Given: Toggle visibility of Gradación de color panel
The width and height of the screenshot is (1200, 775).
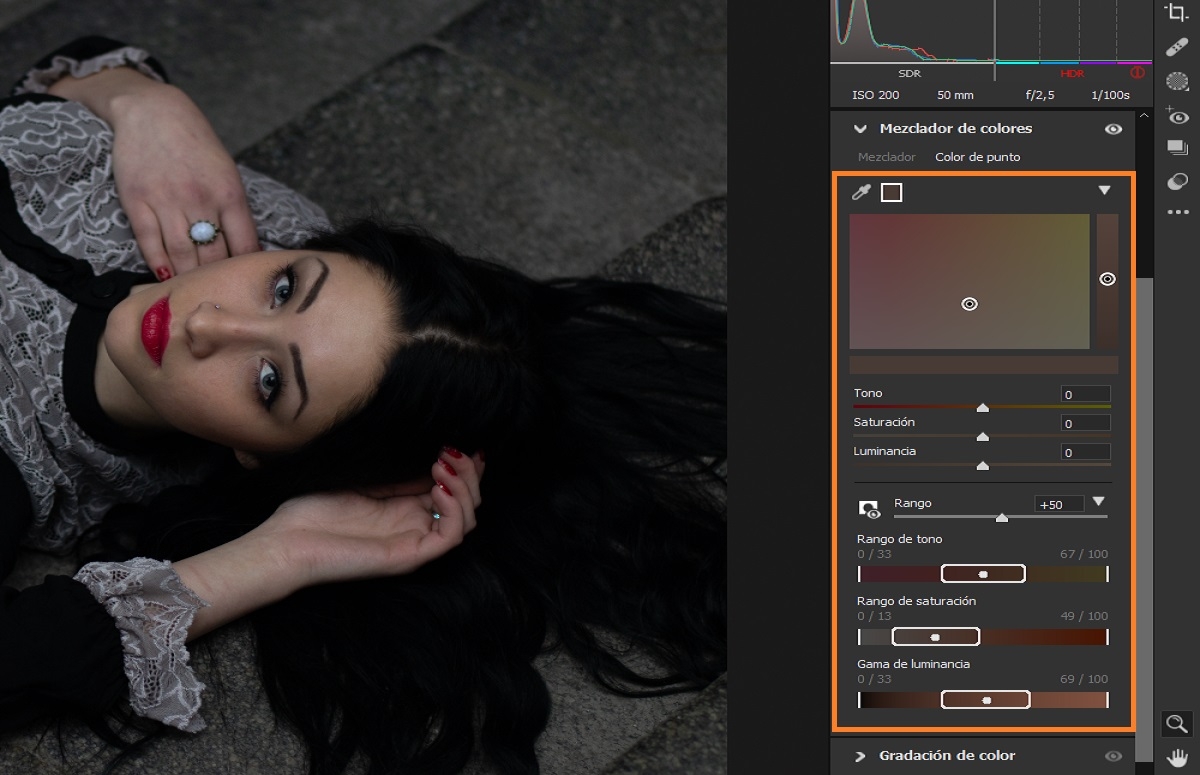Looking at the screenshot, I should pyautogui.click(x=1113, y=756).
